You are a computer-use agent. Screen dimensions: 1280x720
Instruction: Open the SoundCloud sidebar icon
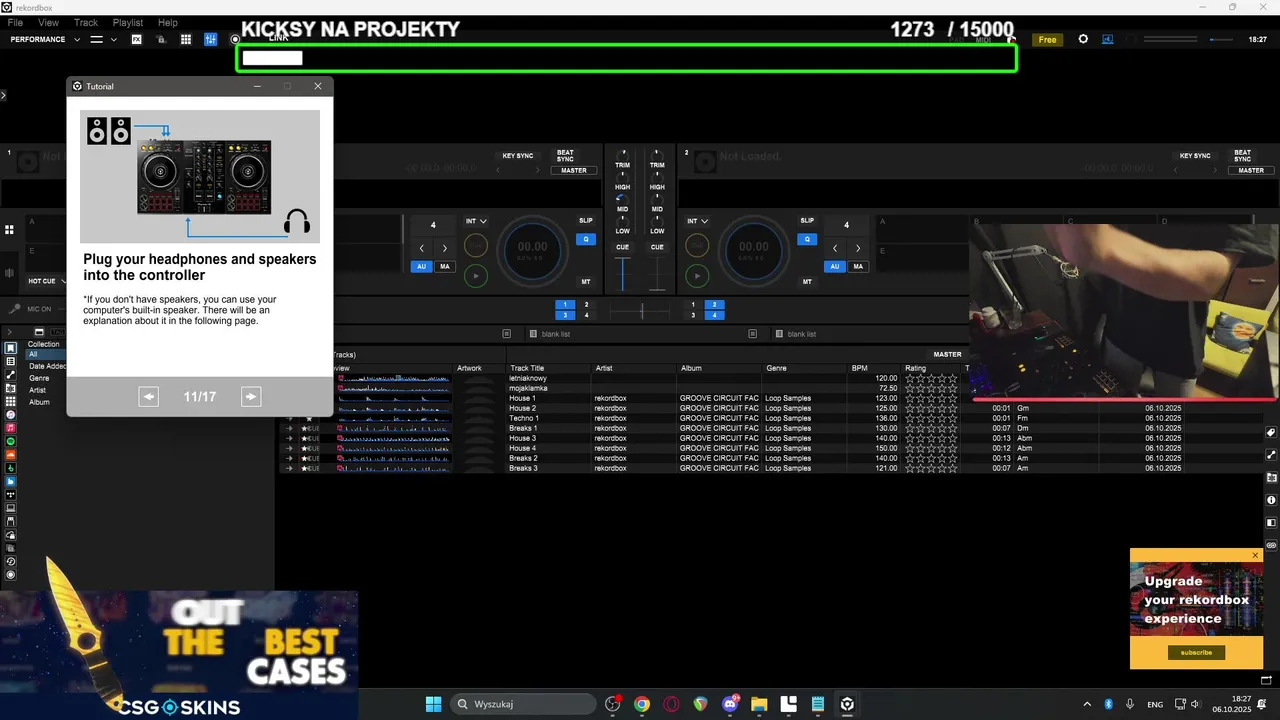(x=11, y=454)
